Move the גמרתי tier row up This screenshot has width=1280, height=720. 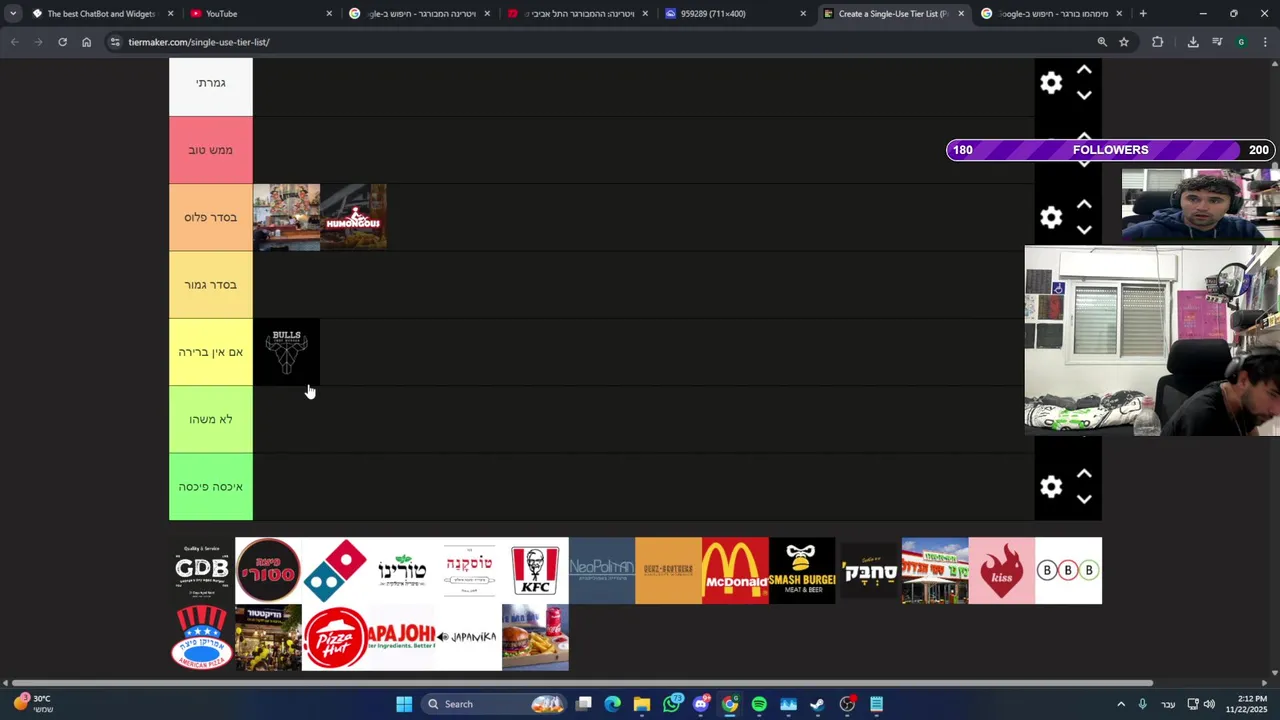point(1084,70)
